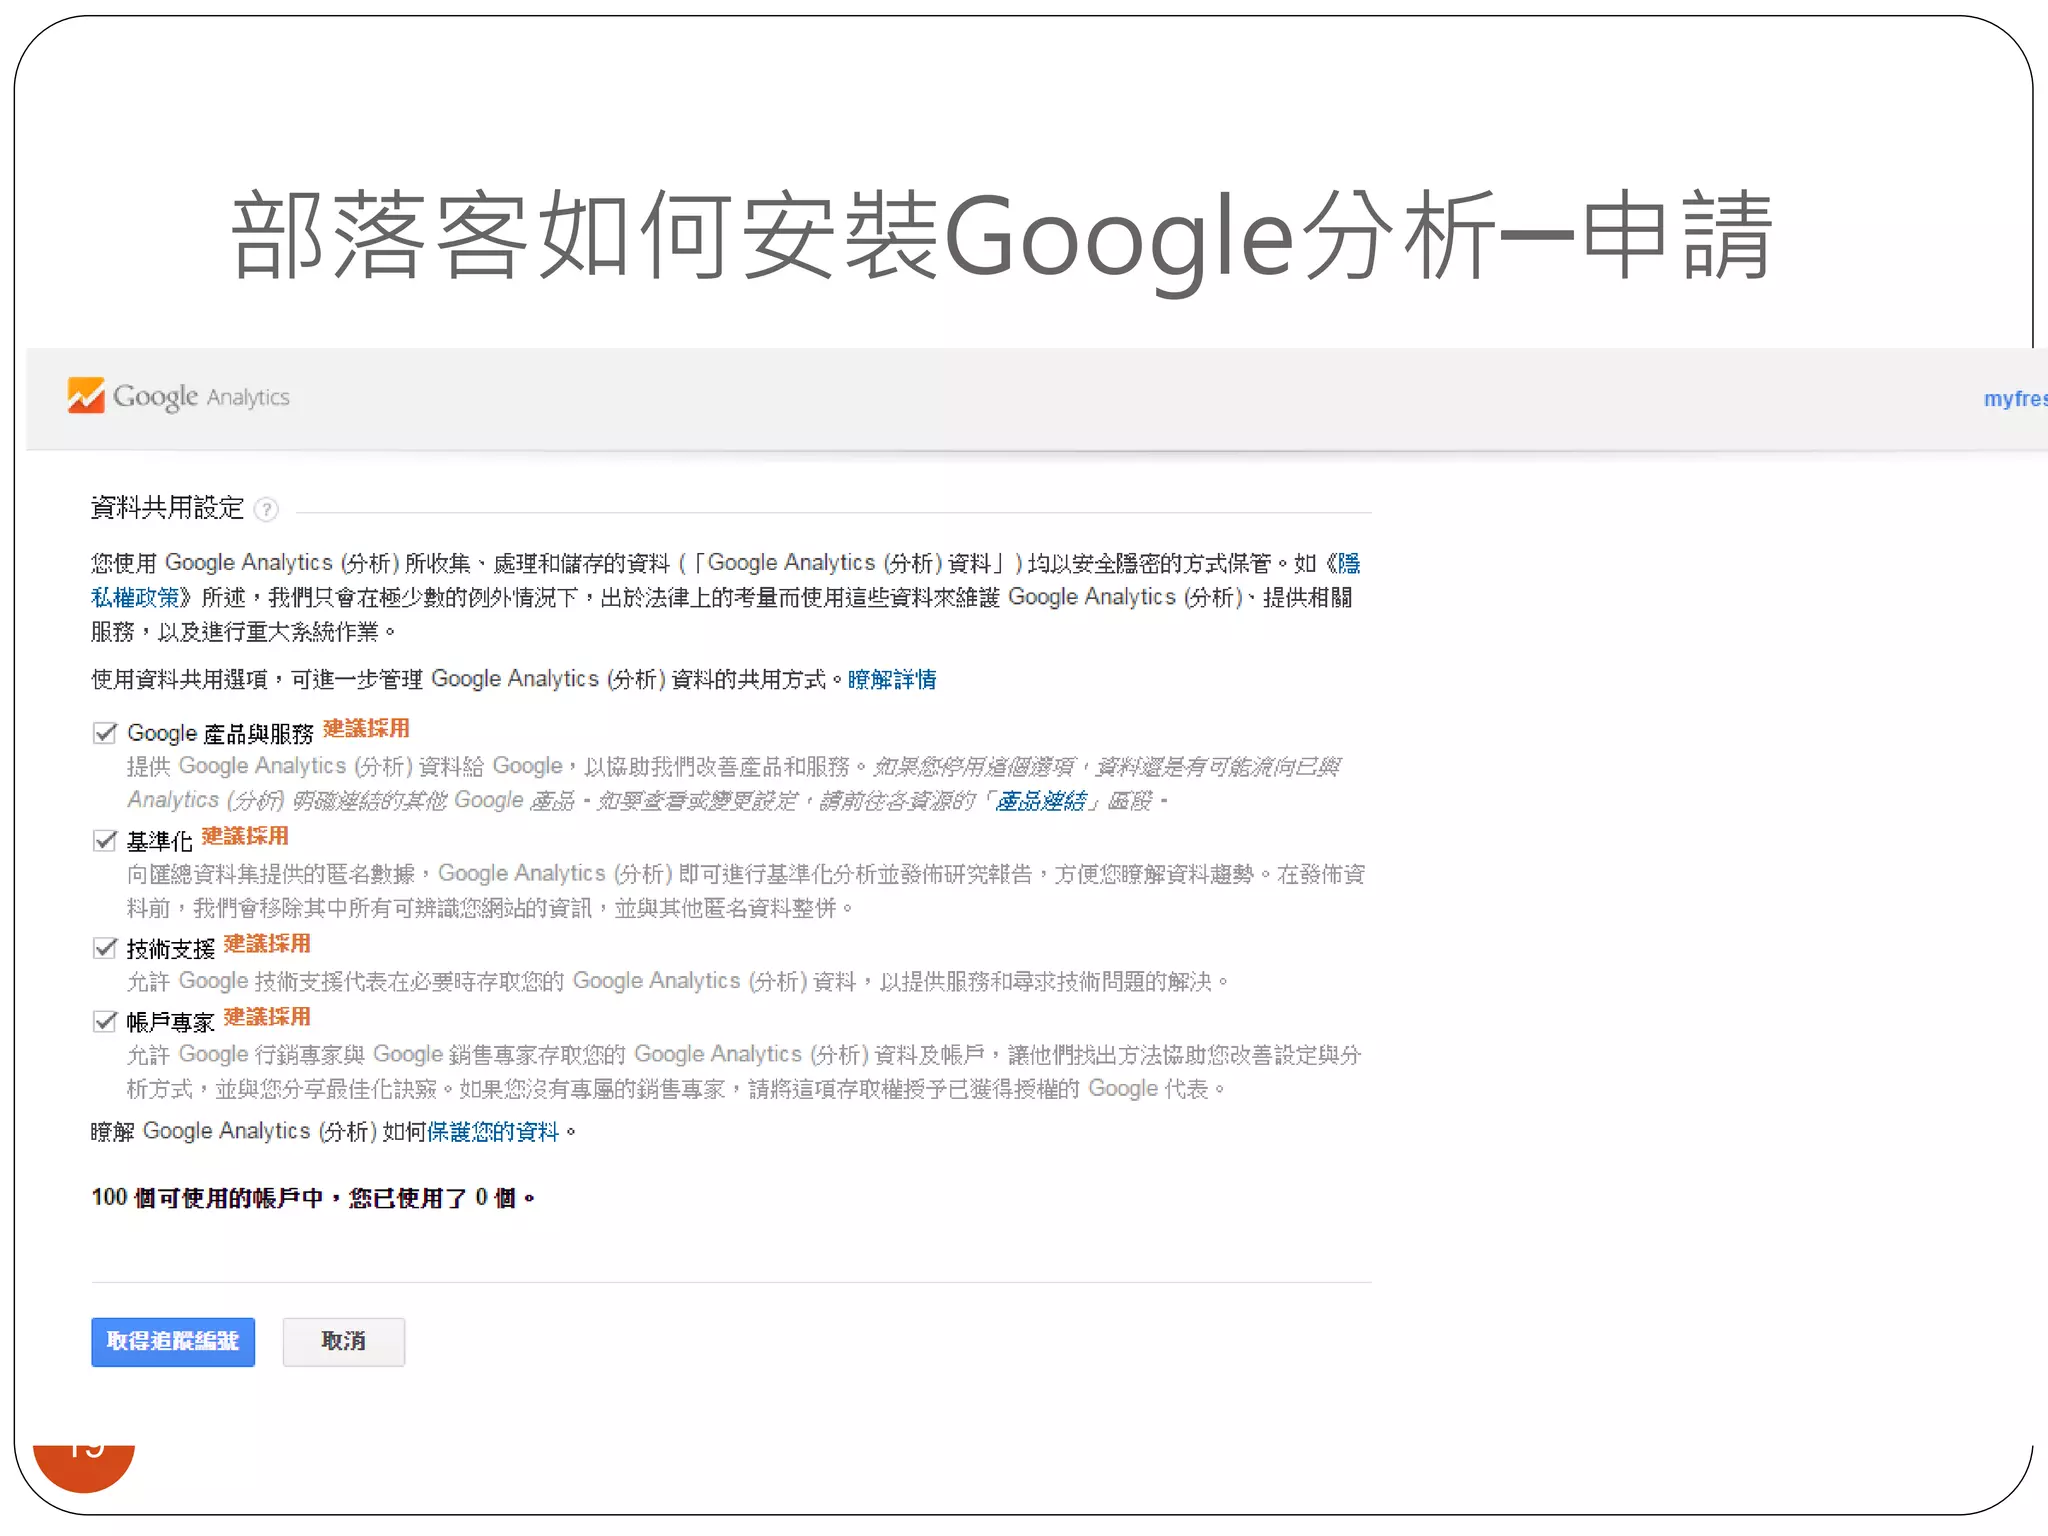2048x1536 pixels.
Task: Click the 建議採用 label beside 基準化
Action: [245, 836]
